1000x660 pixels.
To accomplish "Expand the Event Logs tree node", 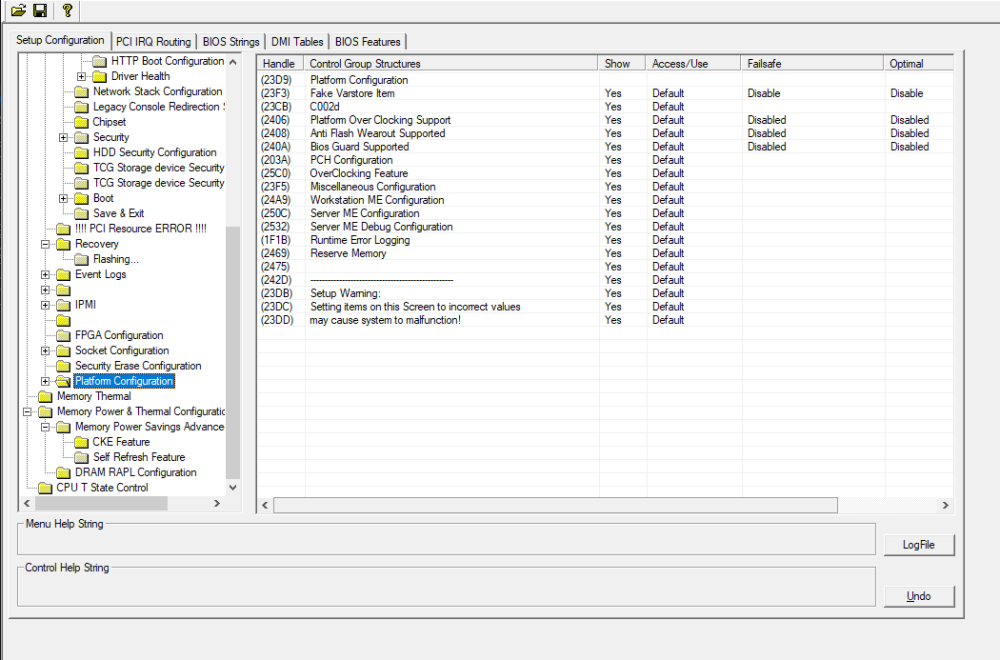I will [x=45, y=275].
